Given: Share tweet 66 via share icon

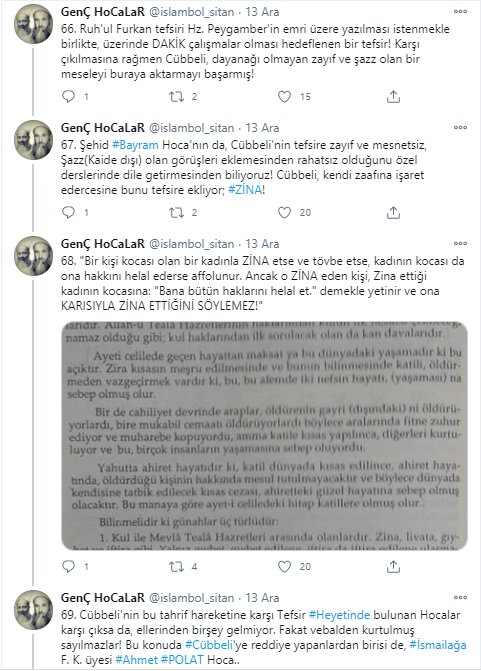Looking at the screenshot, I should click(x=393, y=97).
